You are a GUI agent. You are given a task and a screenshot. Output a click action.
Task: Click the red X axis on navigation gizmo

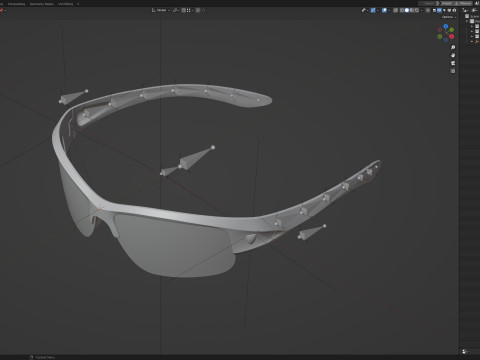[452, 36]
